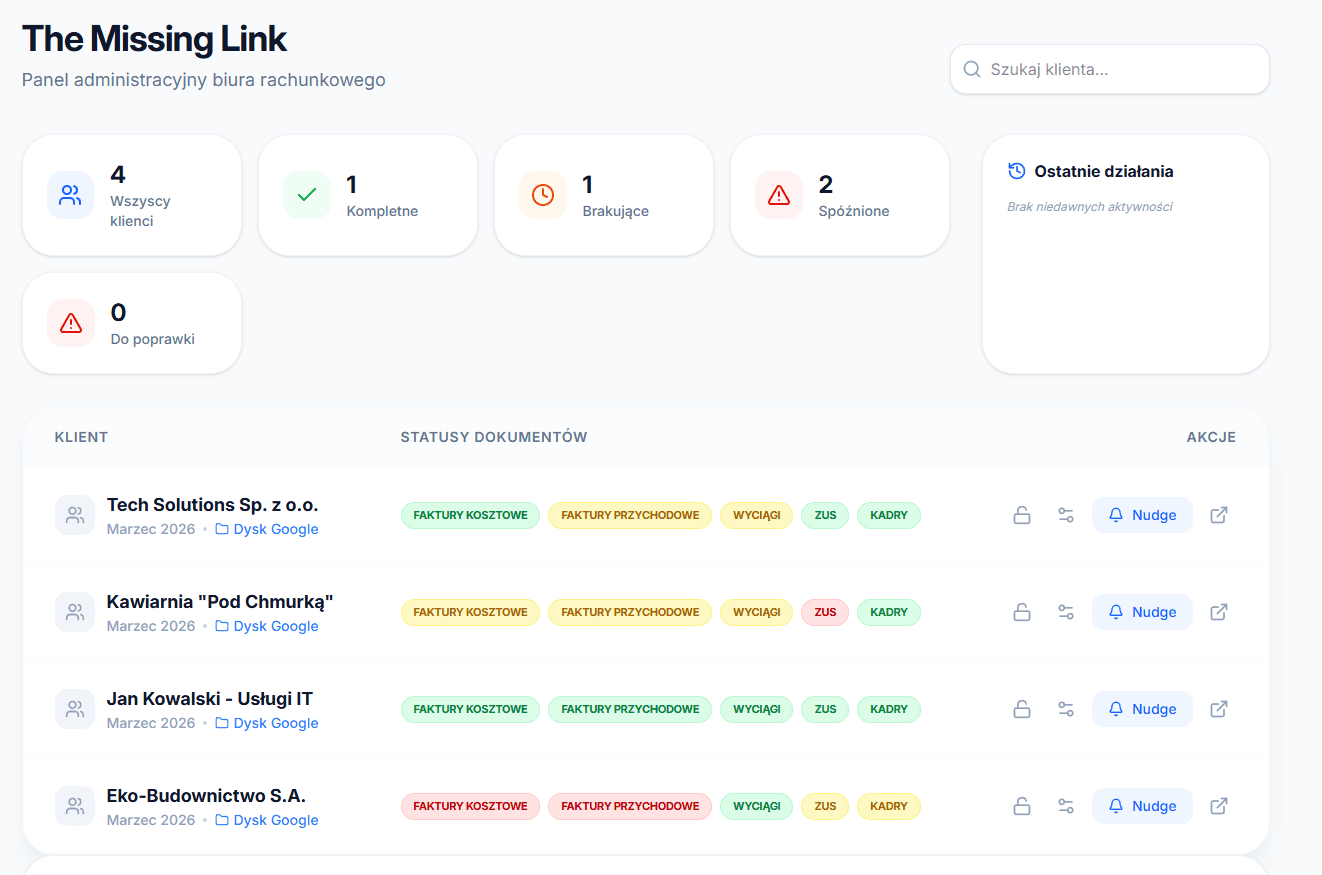Click the sliders icon for Tech Solutions row
This screenshot has height=875, width=1322.
[x=1066, y=515]
